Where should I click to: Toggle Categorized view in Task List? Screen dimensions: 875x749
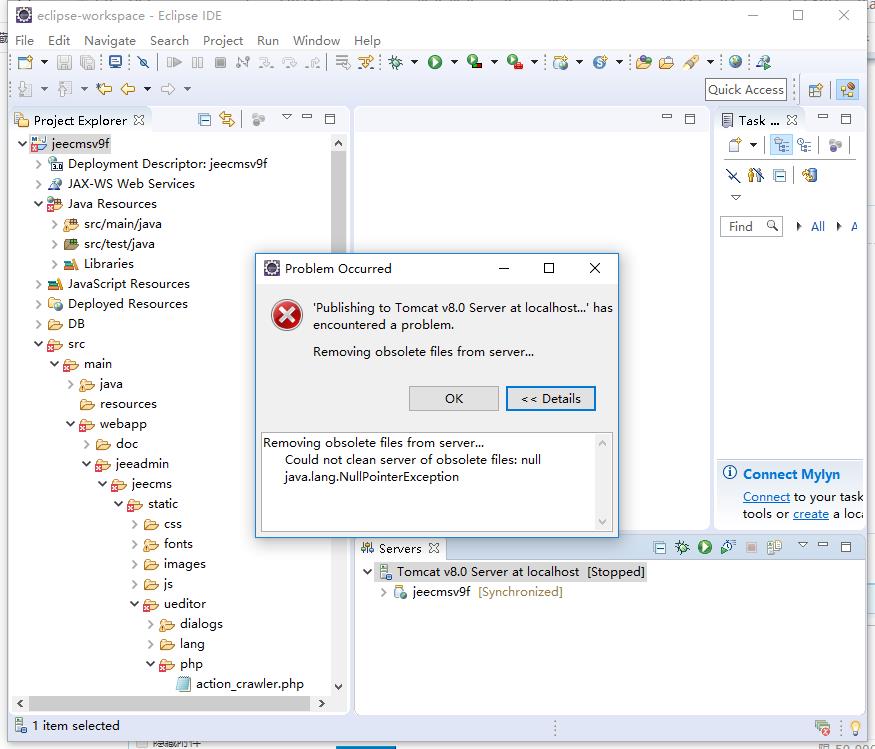pyautogui.click(x=781, y=145)
